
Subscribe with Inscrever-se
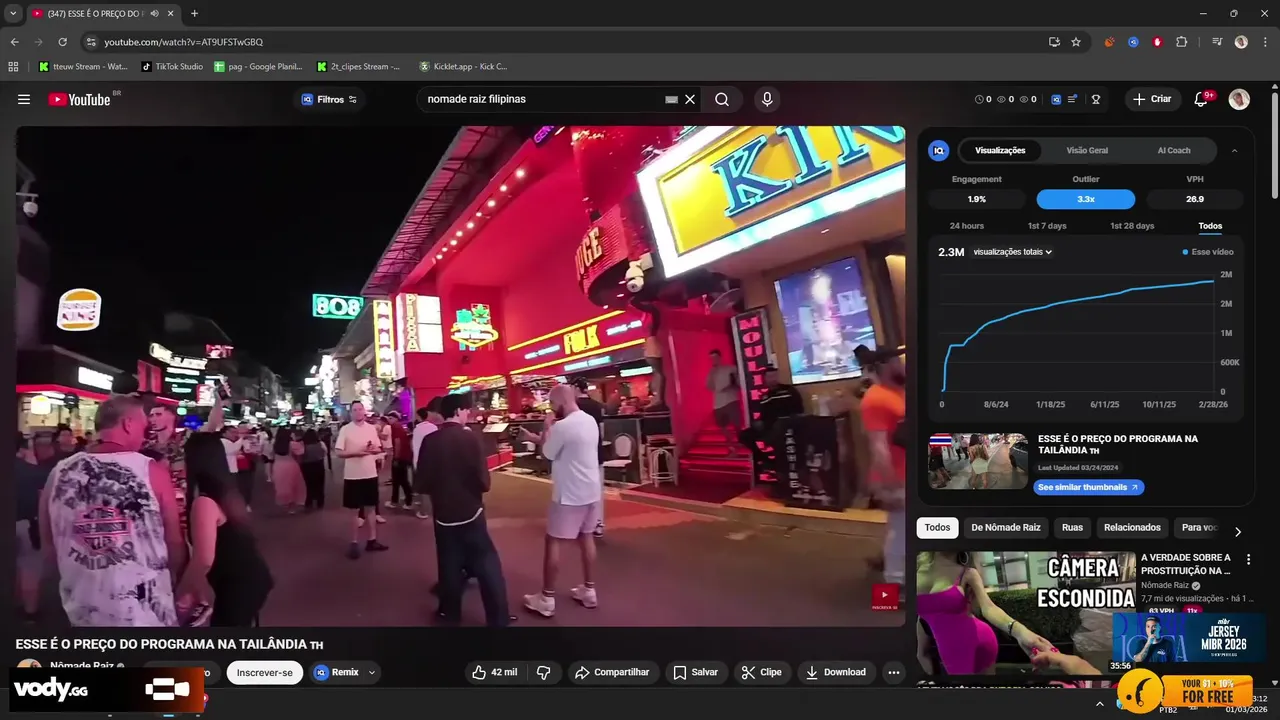click(265, 672)
